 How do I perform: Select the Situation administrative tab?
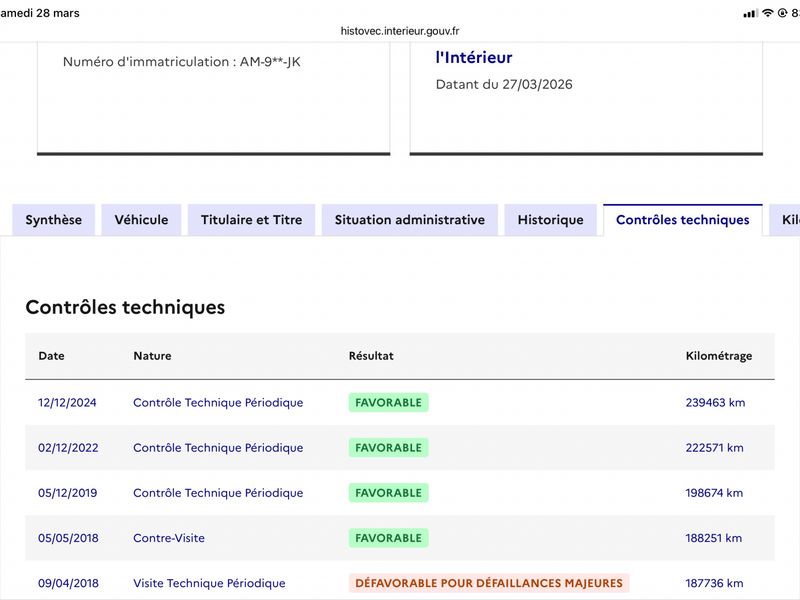click(410, 220)
